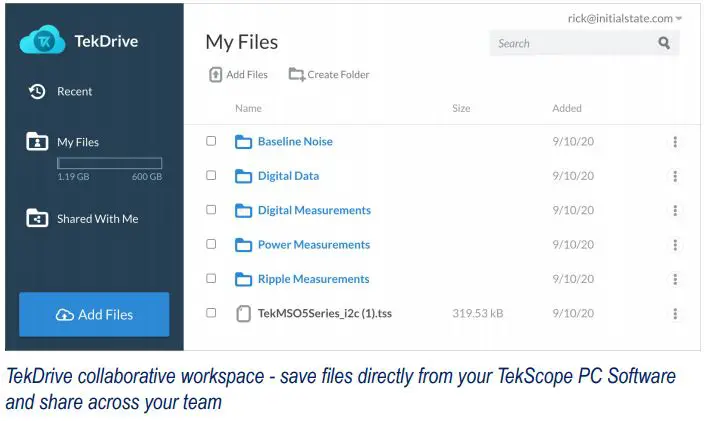The image size is (710, 421).
Task: Click the 9/10/20 date for Ripple Measurements
Action: coord(573,279)
